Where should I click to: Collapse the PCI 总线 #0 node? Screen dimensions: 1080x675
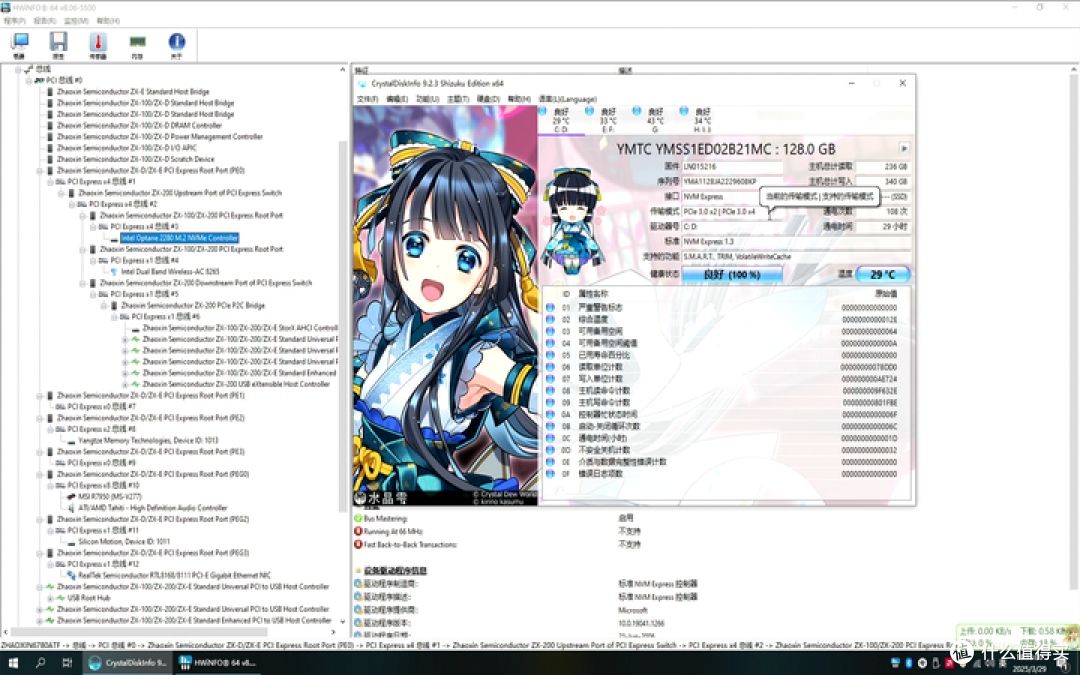coord(28,80)
